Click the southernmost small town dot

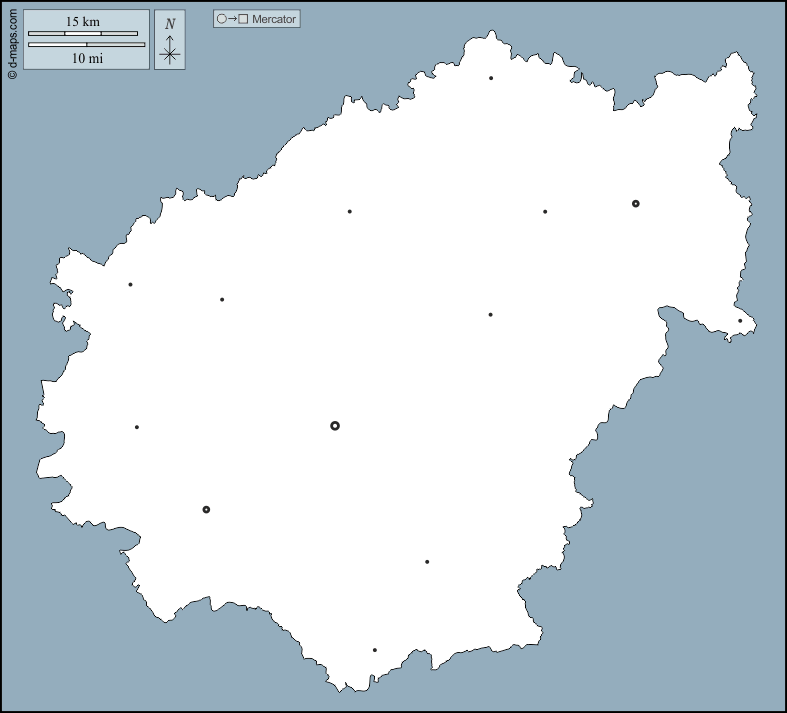[x=375, y=650]
